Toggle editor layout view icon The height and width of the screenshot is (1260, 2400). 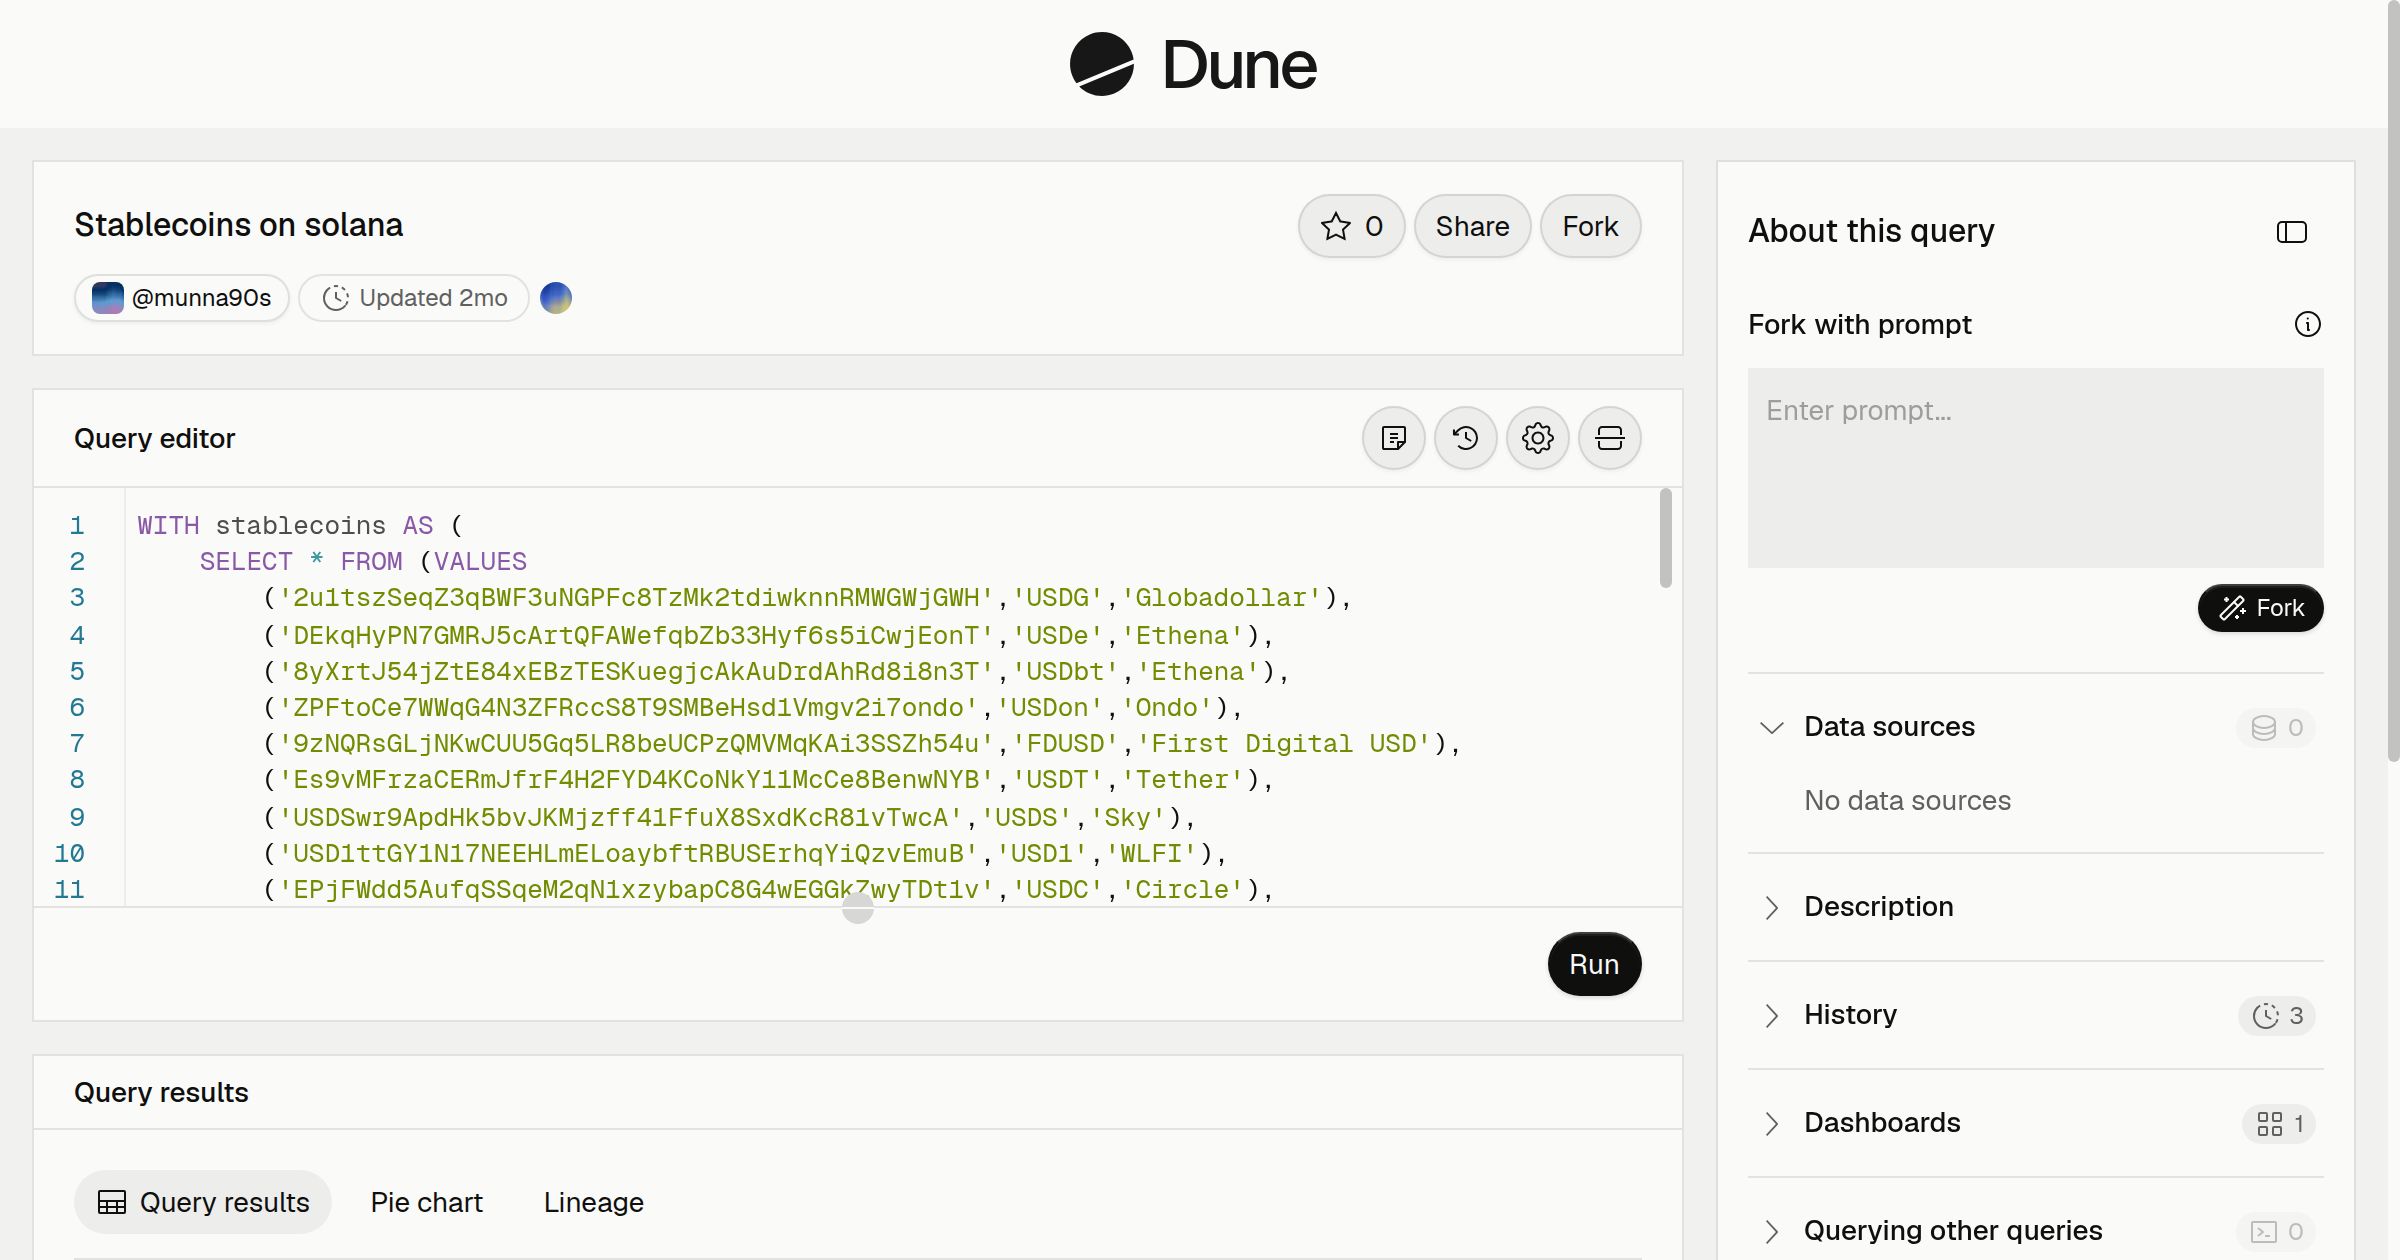1609,438
